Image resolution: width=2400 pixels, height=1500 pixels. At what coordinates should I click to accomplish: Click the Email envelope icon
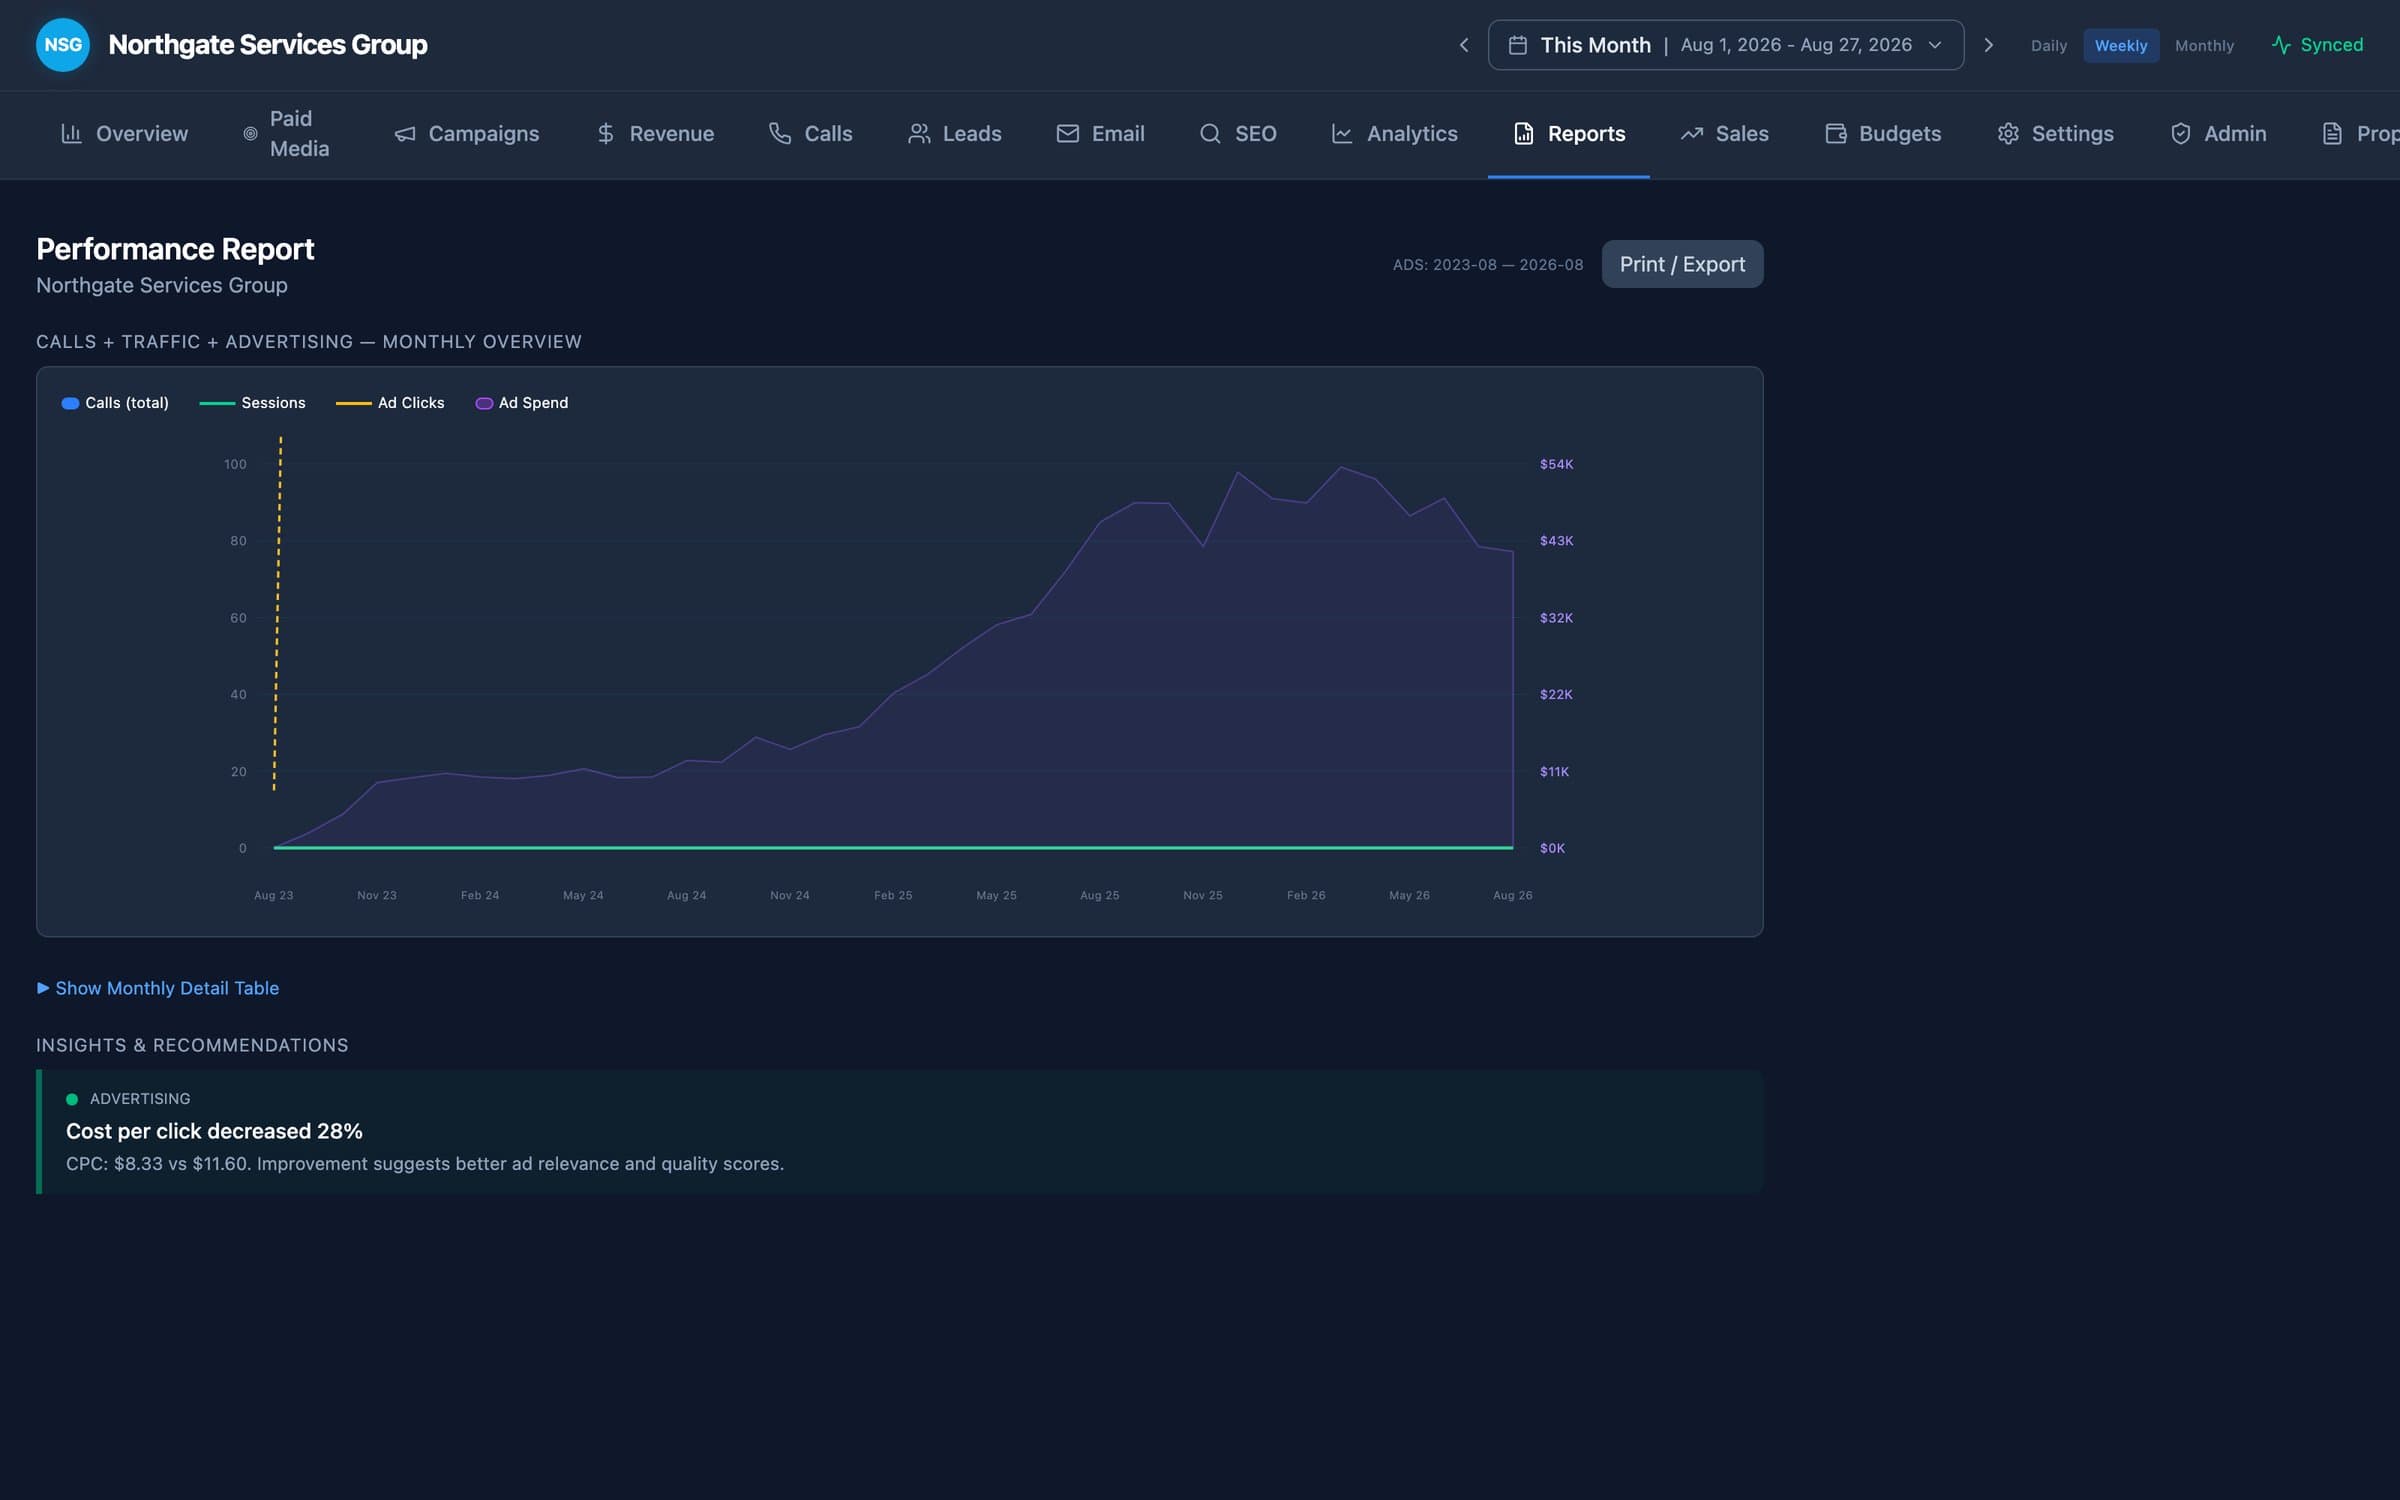1067,133
